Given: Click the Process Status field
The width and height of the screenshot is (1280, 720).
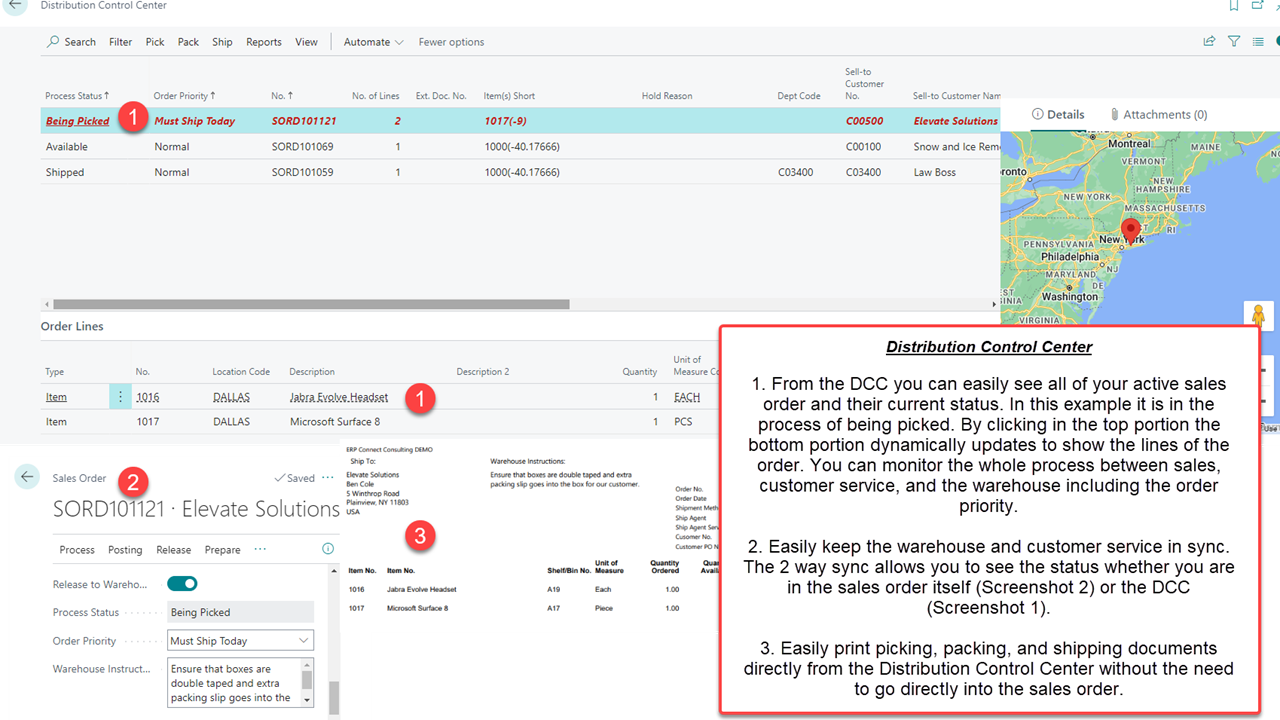Looking at the screenshot, I should pos(240,612).
